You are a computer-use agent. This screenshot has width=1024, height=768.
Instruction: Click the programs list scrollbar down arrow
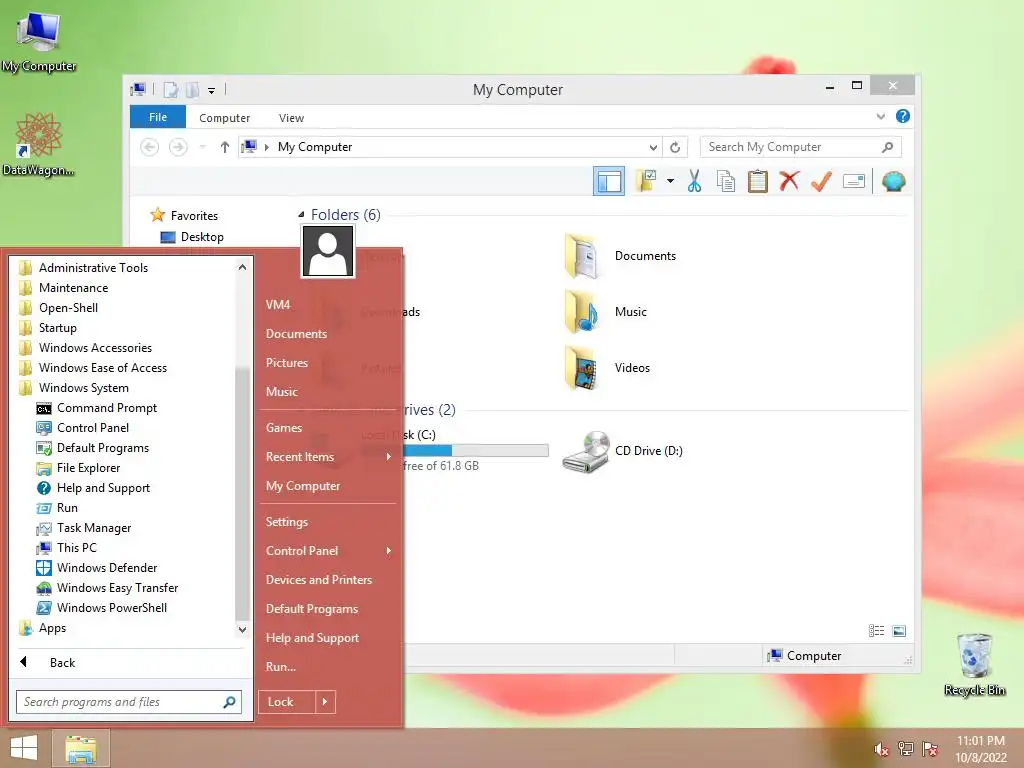tap(242, 630)
